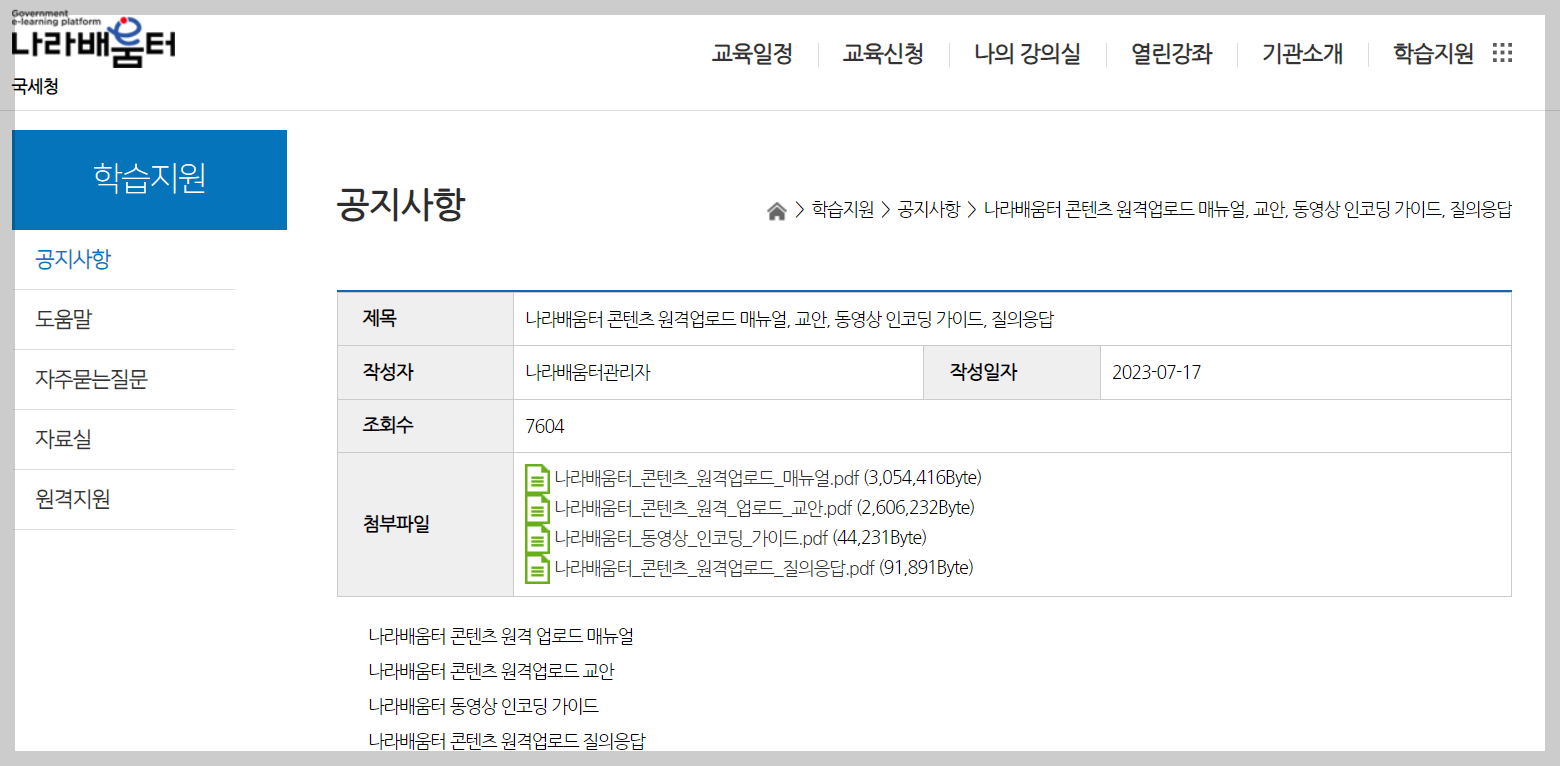Viewport: 1560px width, 766px height.
Task: Click 공지사항 in the breadcrumb
Action: (x=929, y=210)
